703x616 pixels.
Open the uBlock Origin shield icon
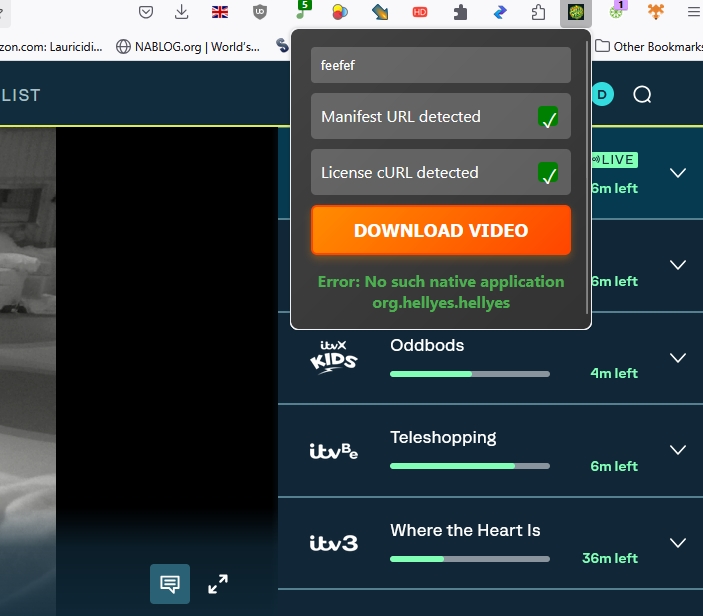tap(260, 12)
